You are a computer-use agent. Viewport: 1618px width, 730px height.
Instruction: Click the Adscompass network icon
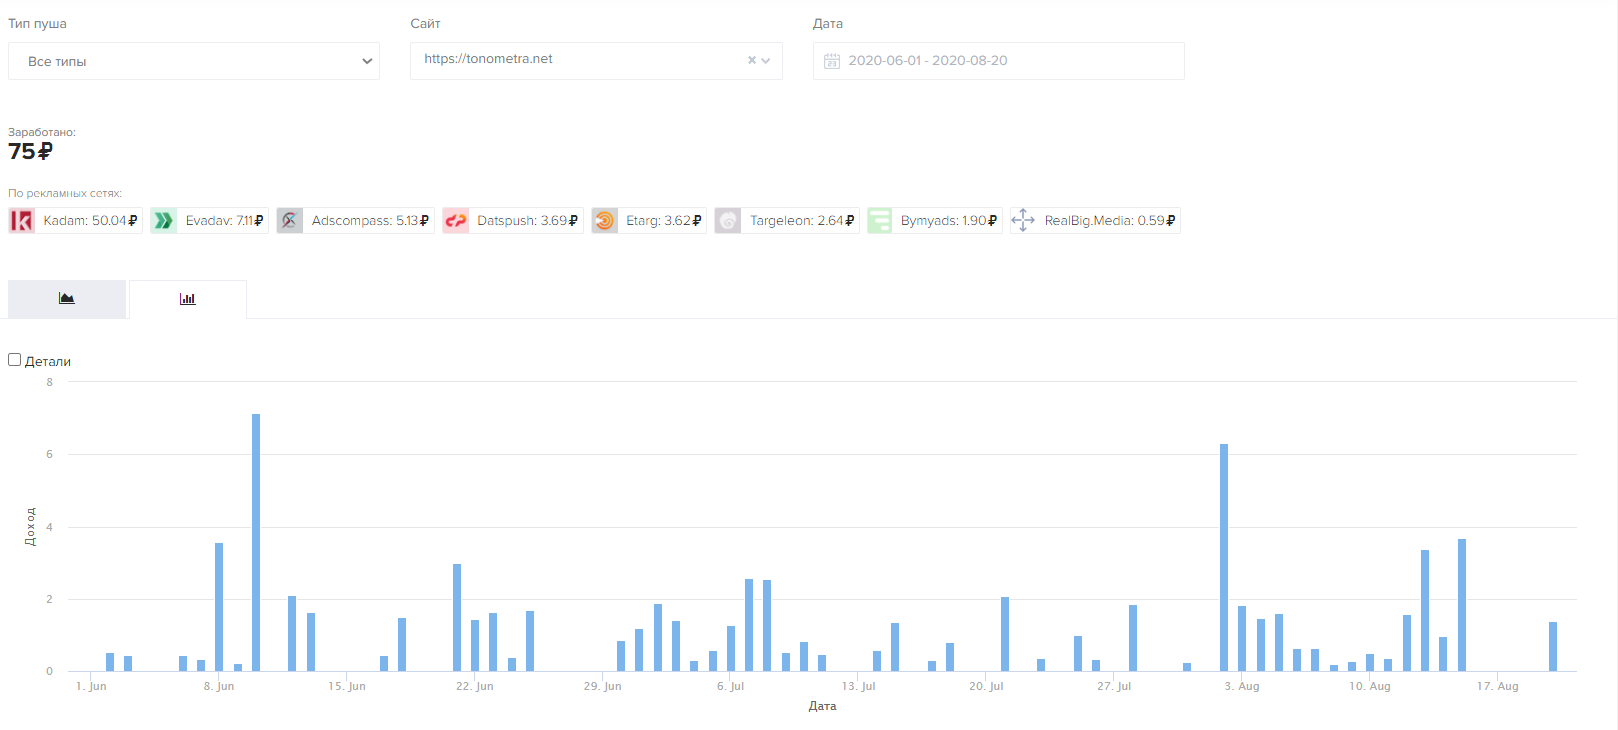[x=290, y=221]
